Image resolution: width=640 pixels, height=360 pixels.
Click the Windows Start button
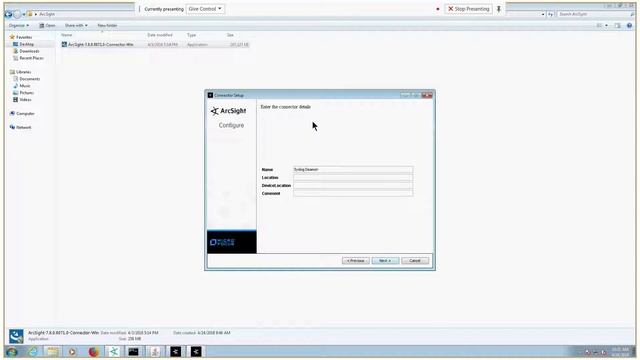coord(12,351)
